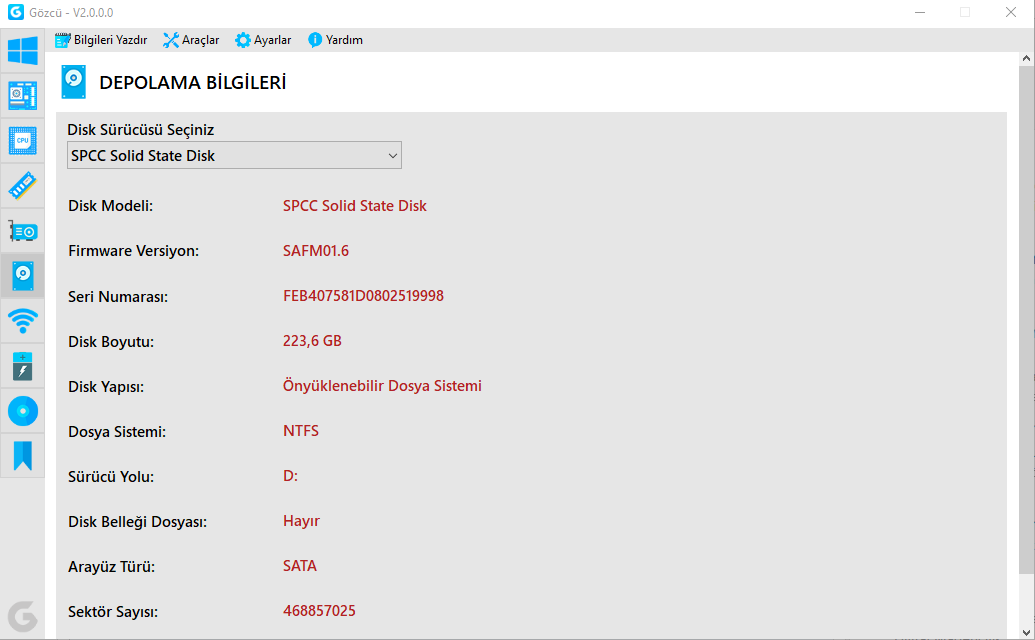1035x640 pixels.
Task: Open the Wi-Fi network info sidebar icon
Action: pos(22,321)
